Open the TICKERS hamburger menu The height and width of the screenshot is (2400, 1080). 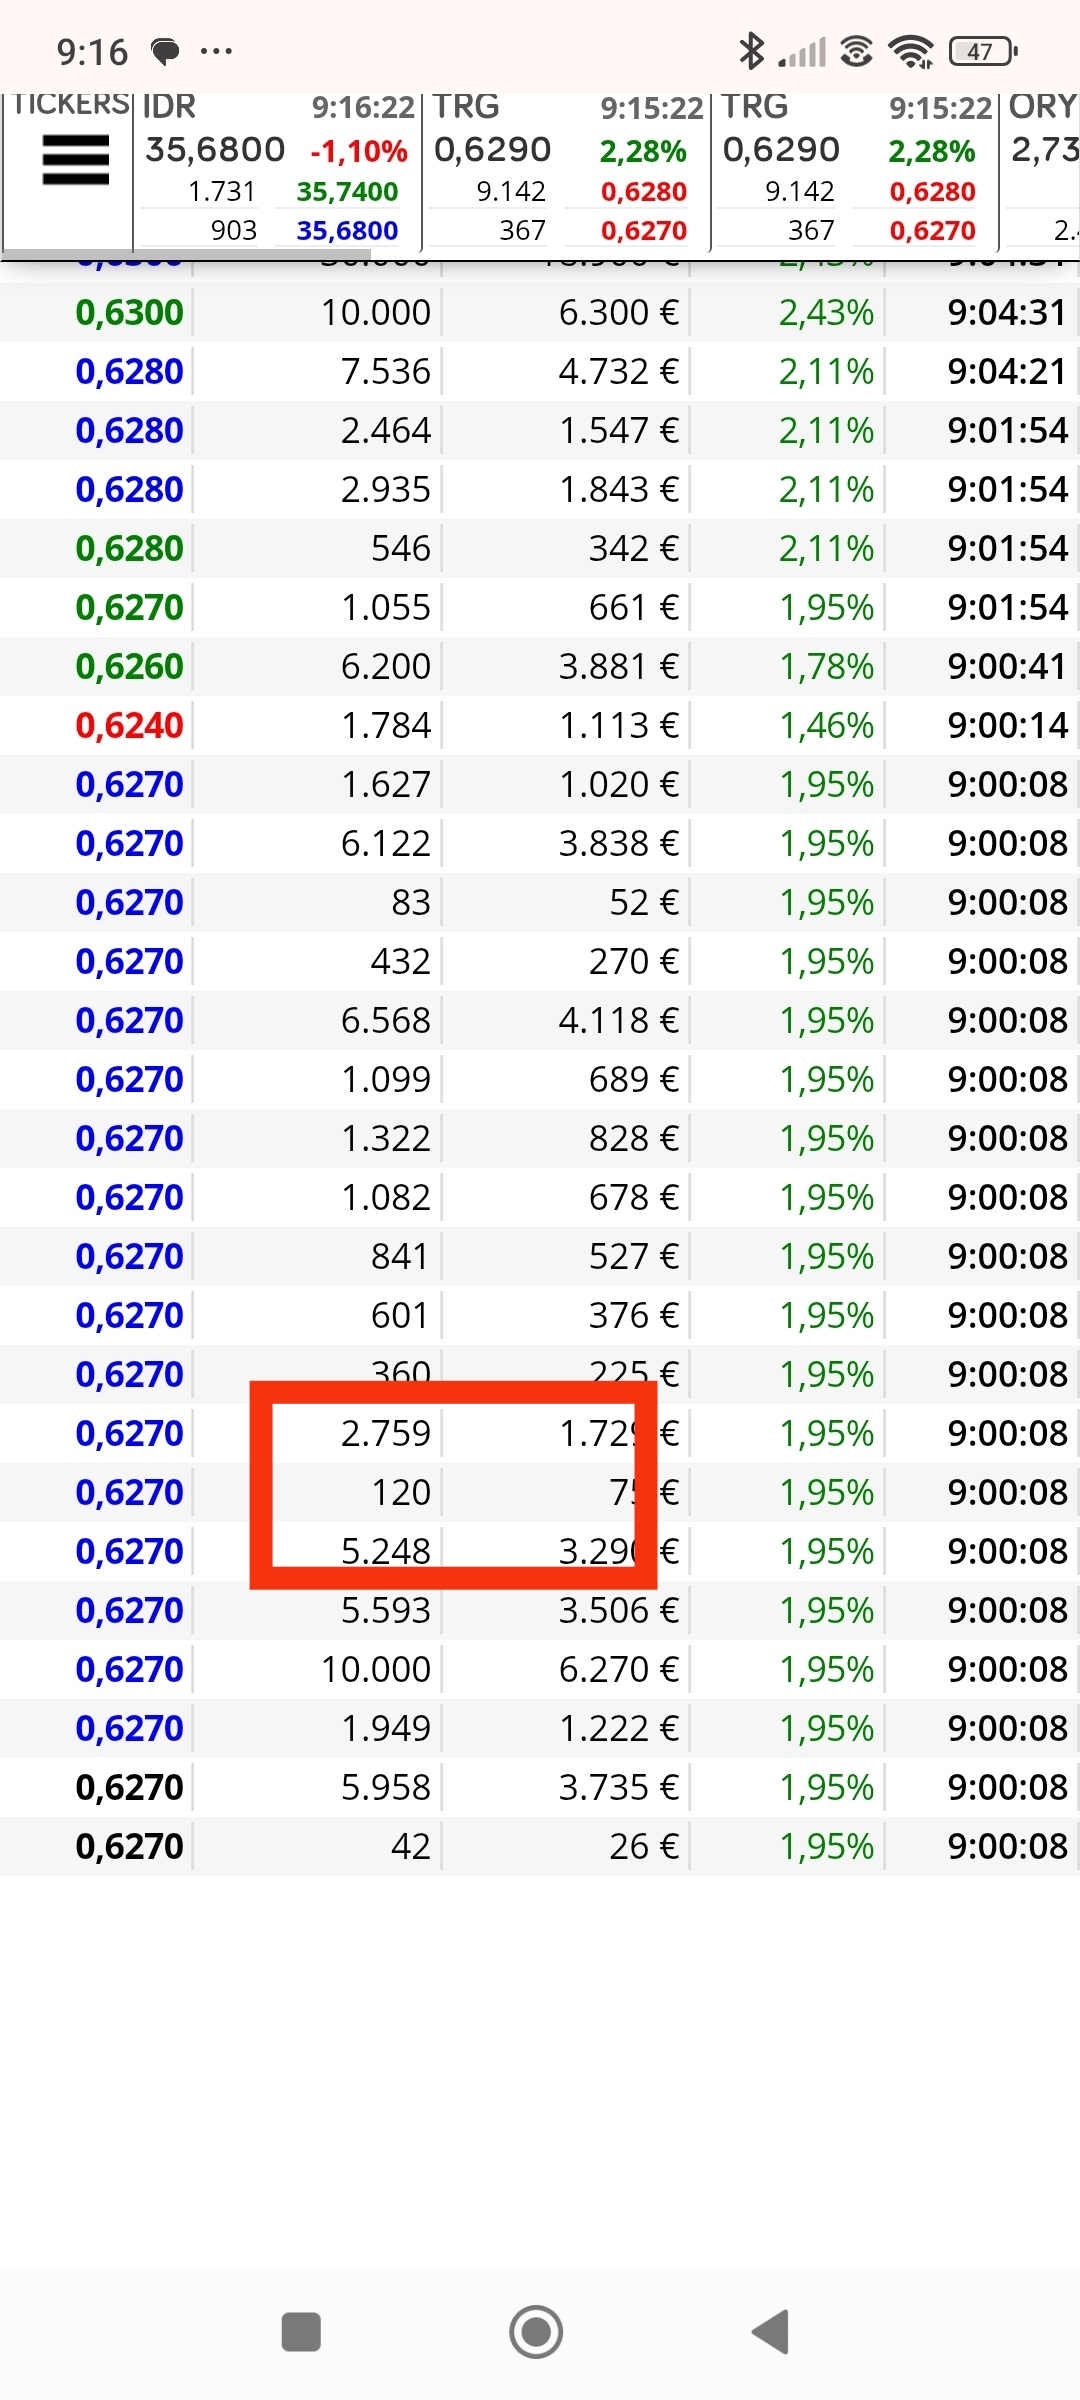click(x=76, y=160)
